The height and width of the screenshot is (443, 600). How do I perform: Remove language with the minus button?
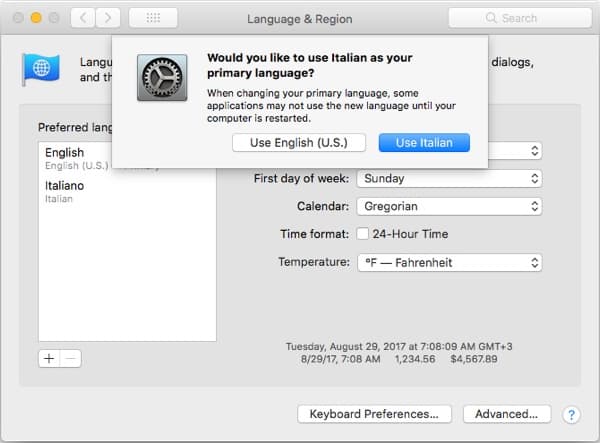(70, 359)
